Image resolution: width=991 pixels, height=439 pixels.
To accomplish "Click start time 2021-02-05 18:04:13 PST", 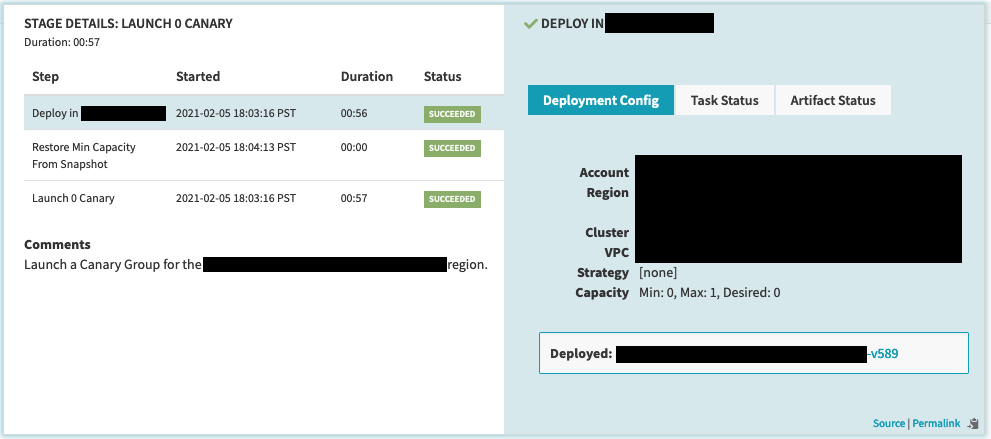I will [236, 147].
